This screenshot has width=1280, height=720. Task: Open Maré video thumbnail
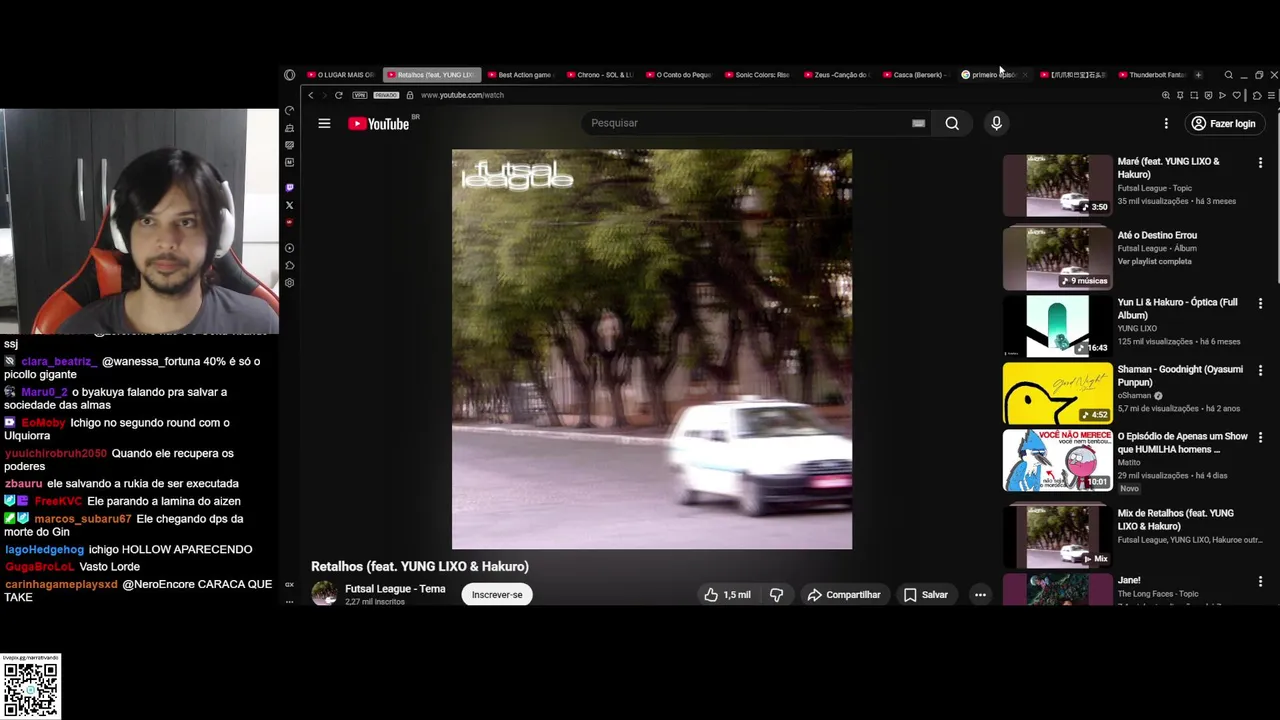1057,185
